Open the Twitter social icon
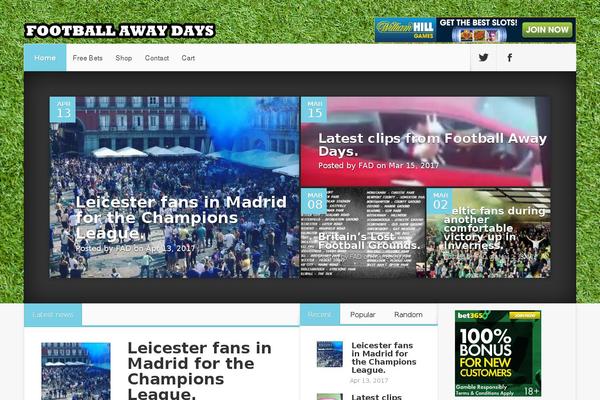Screen dimensions: 600x400 (483, 58)
